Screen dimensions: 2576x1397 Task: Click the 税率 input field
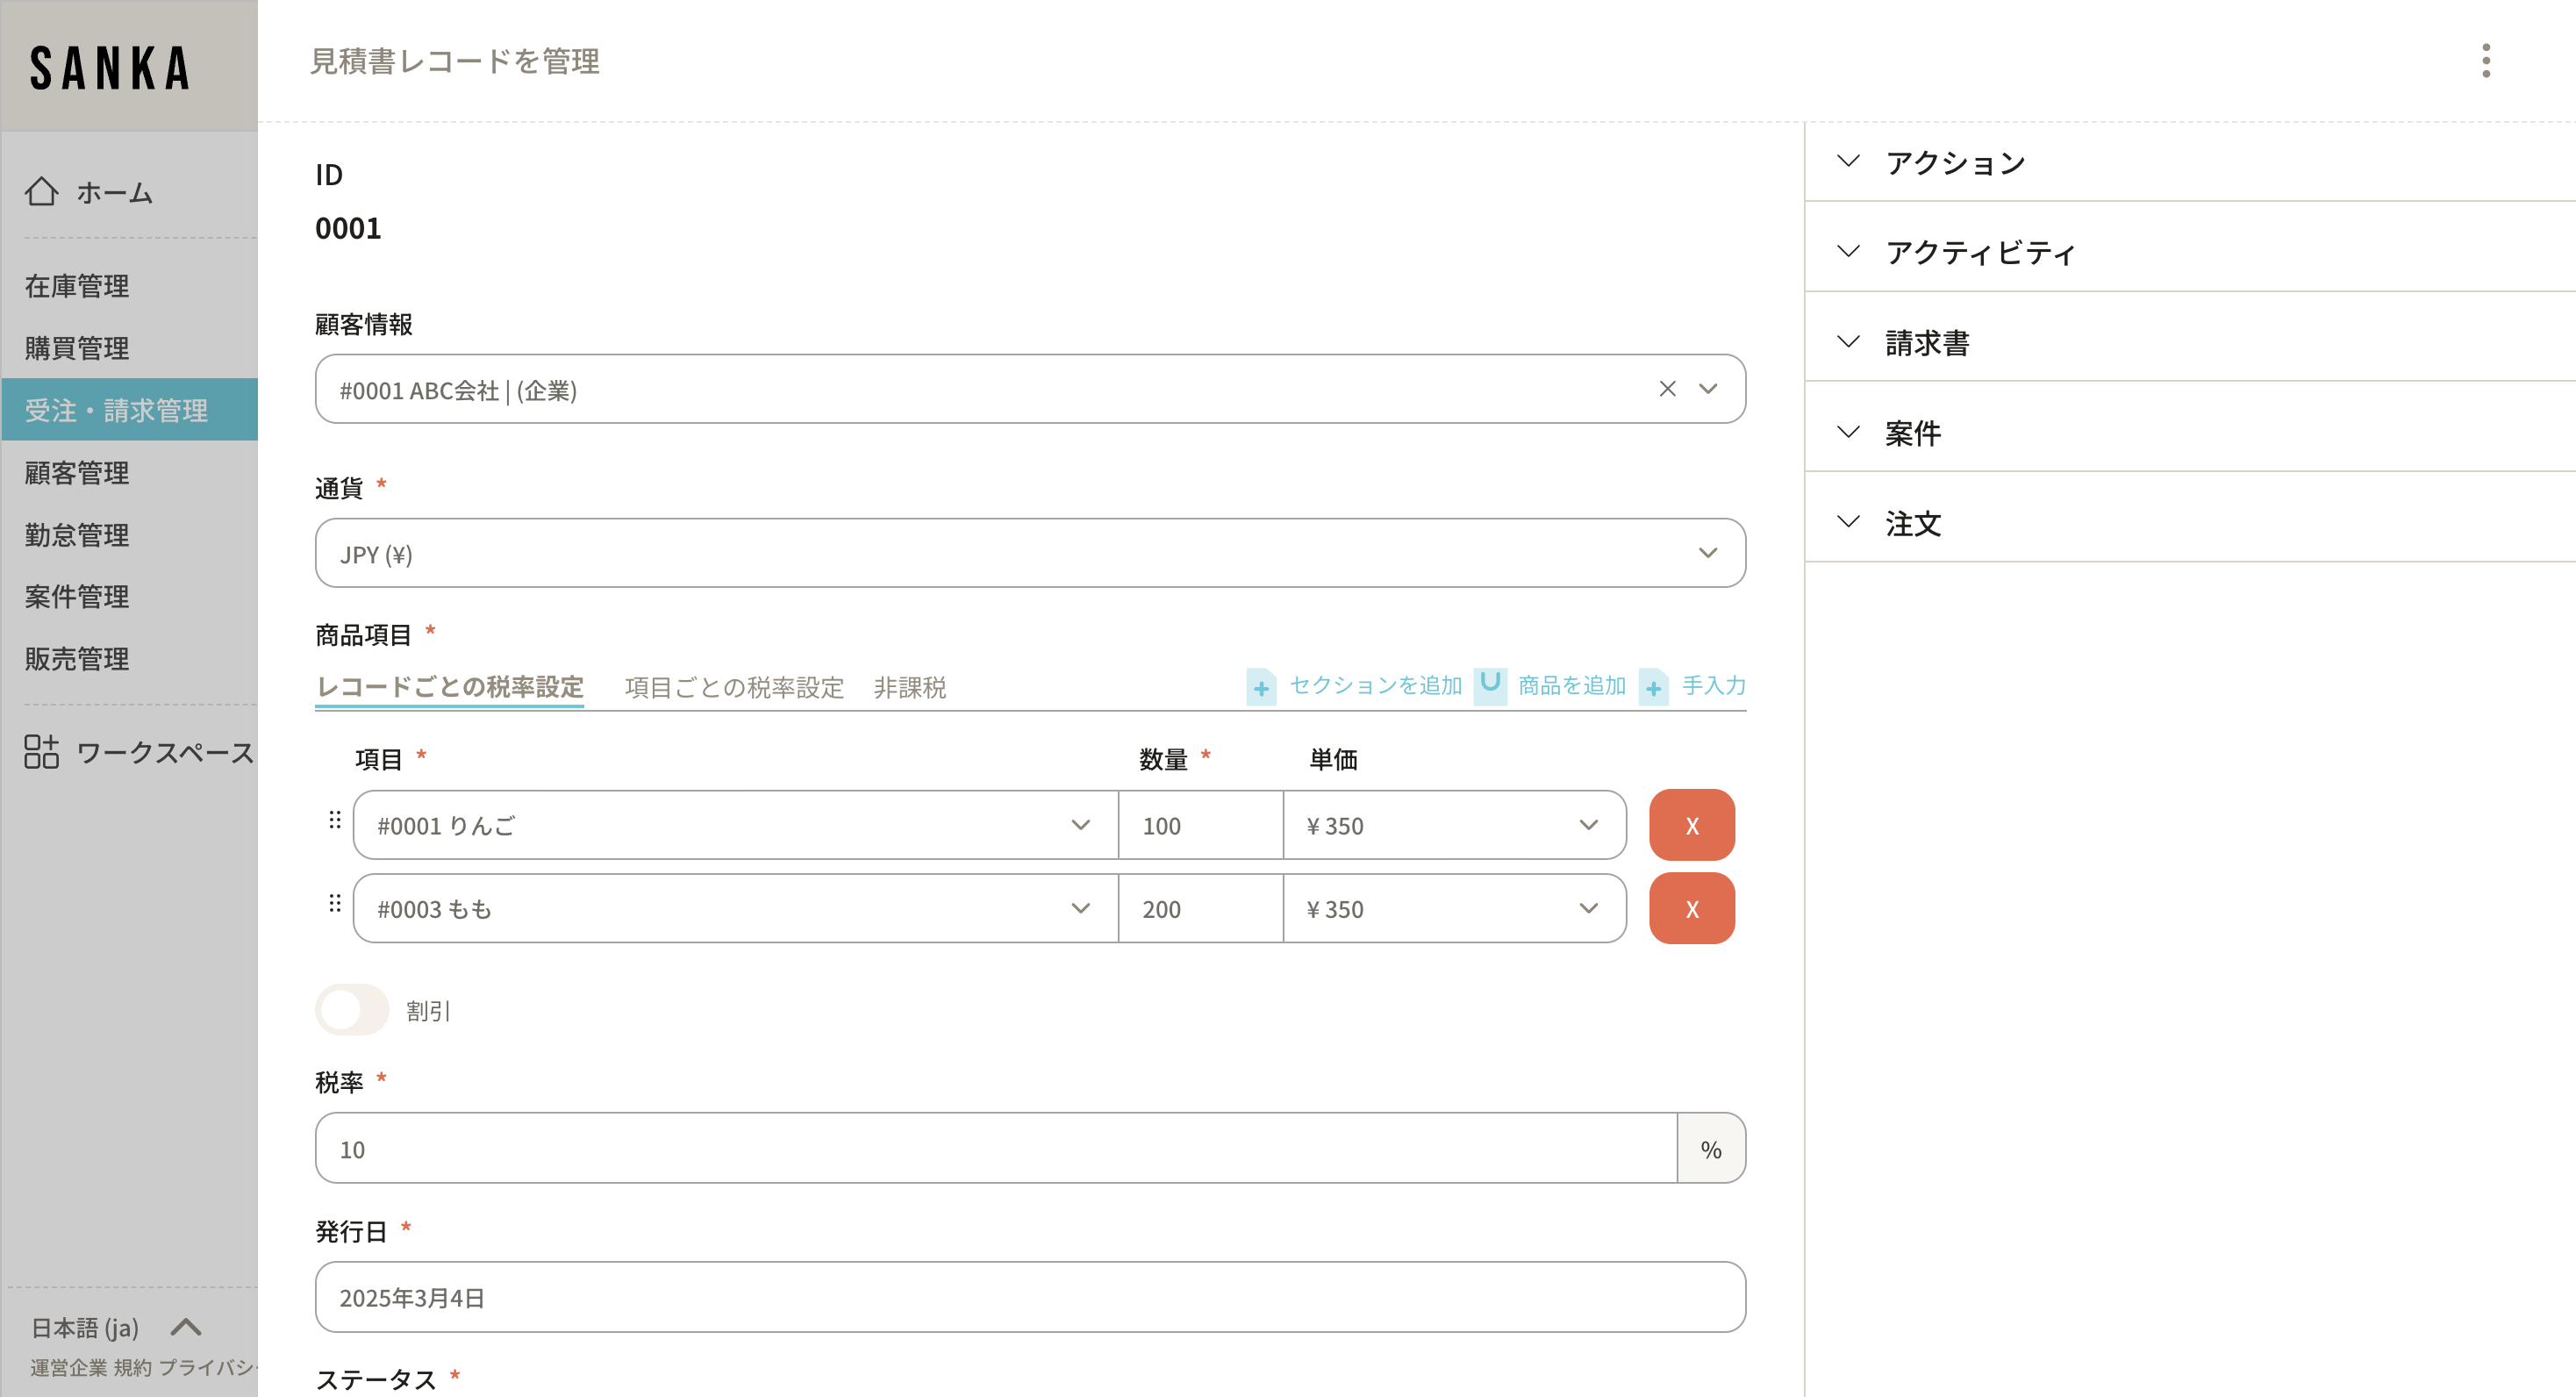click(995, 1148)
